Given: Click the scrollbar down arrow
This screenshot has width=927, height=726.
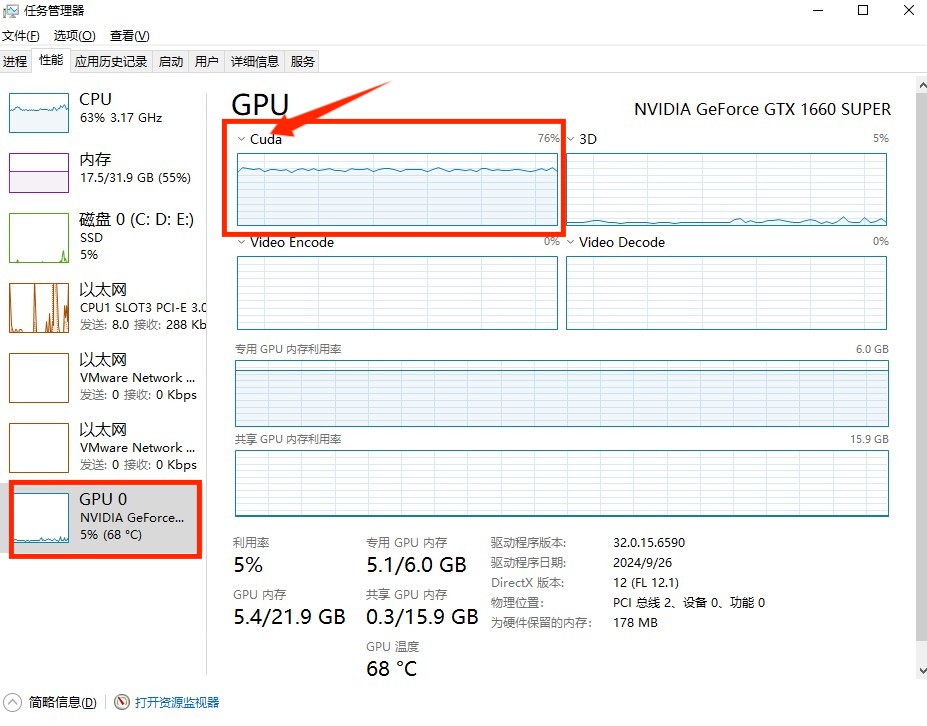Looking at the screenshot, I should click(x=921, y=671).
